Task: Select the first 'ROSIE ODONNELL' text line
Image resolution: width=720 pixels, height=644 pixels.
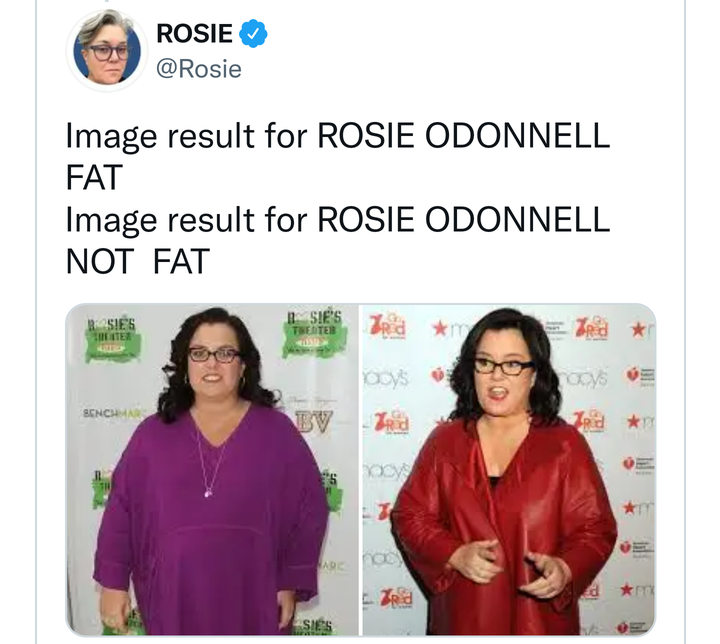Action: 463,136
